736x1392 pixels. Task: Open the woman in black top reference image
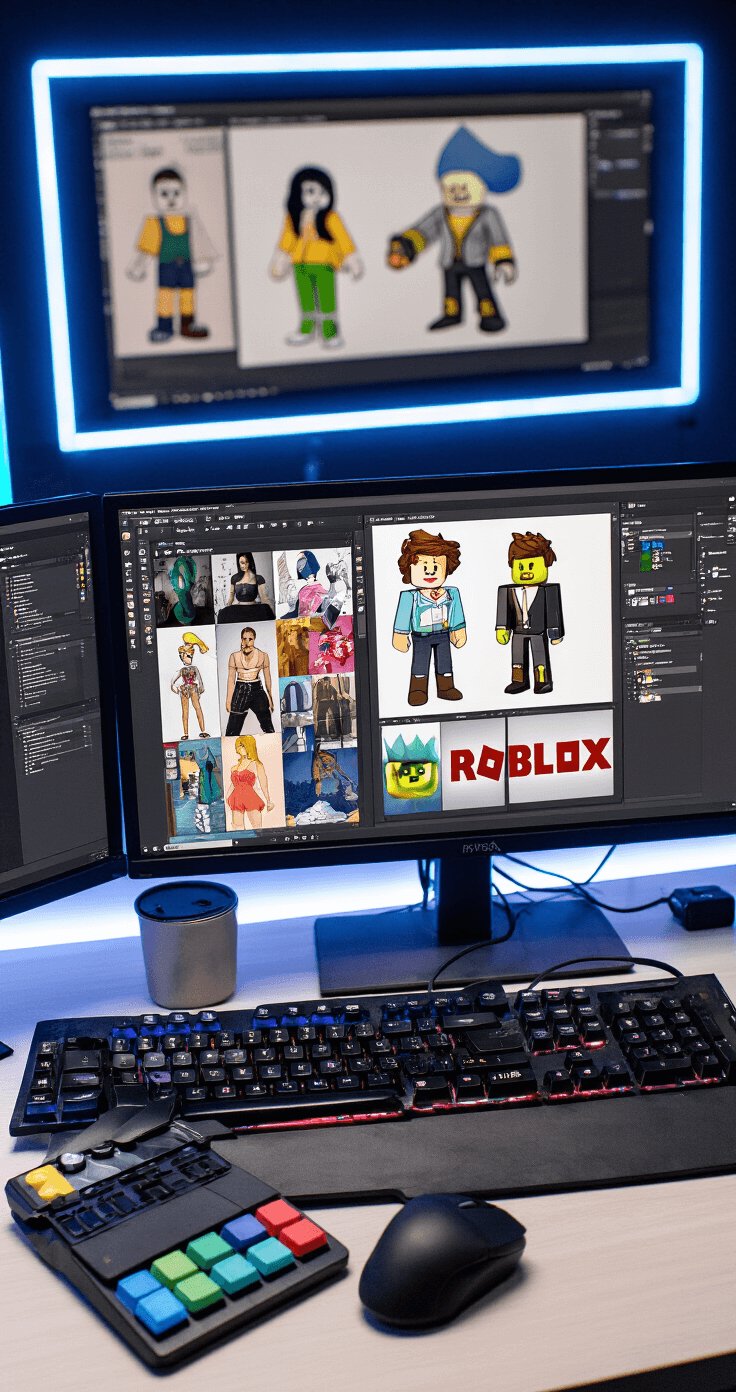[x=244, y=585]
